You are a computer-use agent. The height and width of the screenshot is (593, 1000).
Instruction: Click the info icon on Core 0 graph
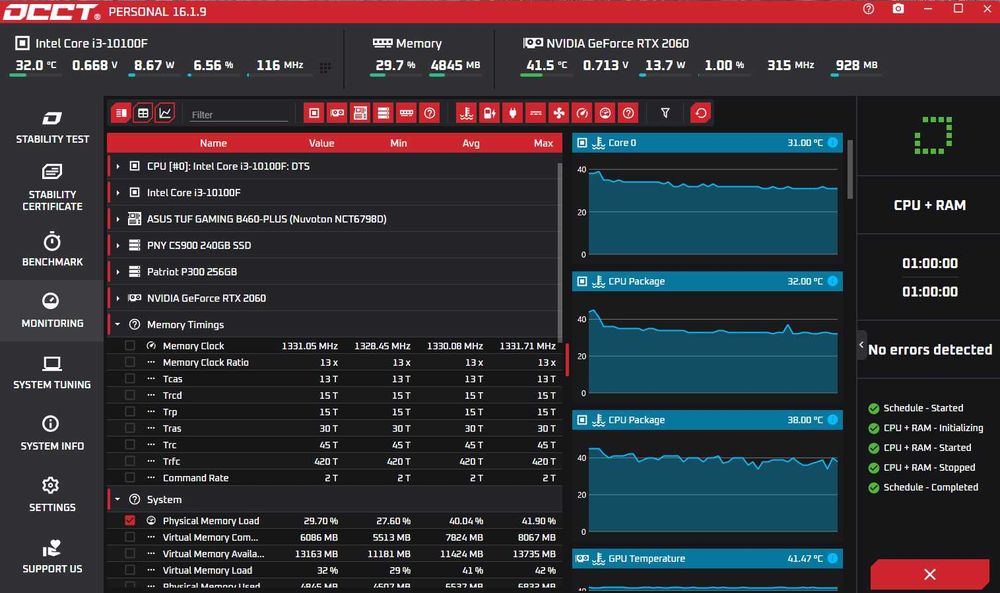(x=832, y=143)
